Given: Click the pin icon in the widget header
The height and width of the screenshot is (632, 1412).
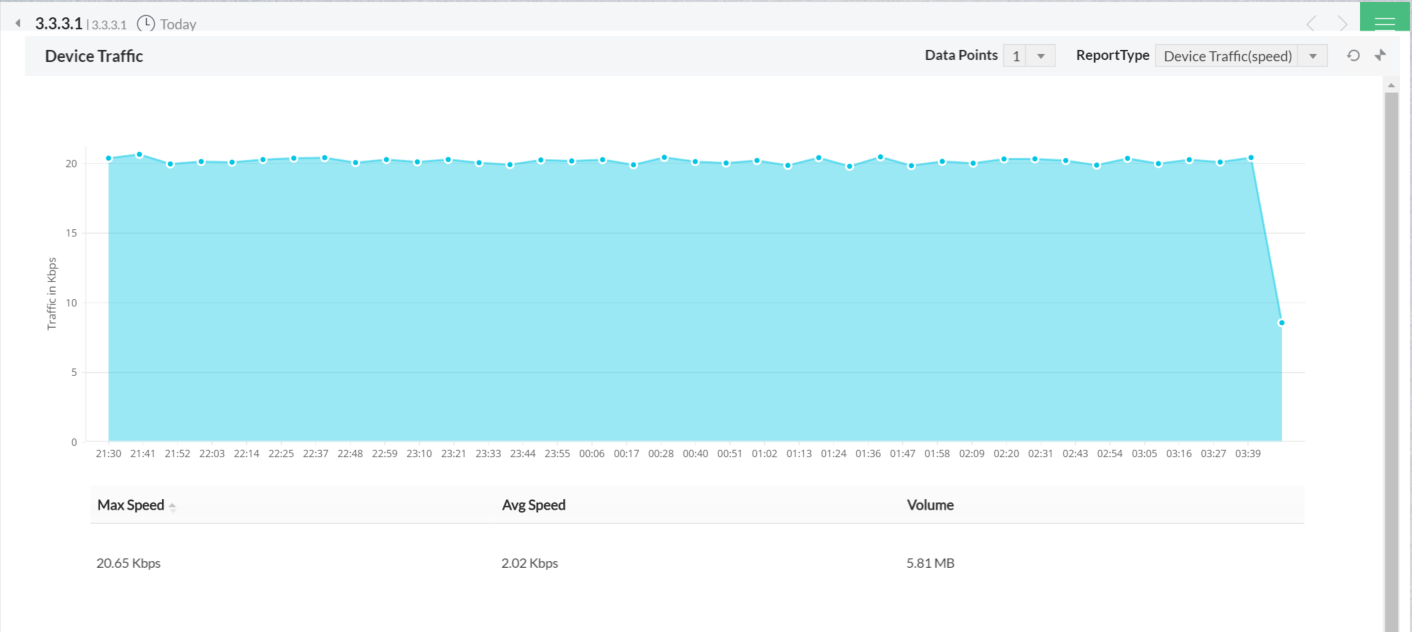Looking at the screenshot, I should 1381,56.
